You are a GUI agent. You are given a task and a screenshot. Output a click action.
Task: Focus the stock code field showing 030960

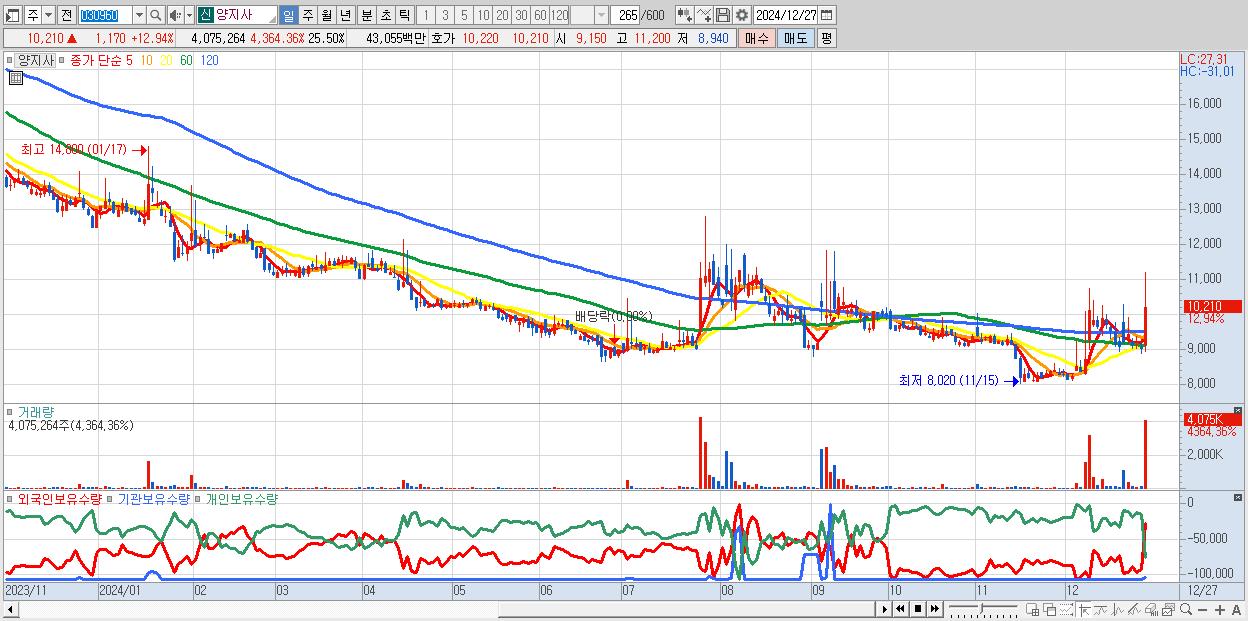pos(104,15)
